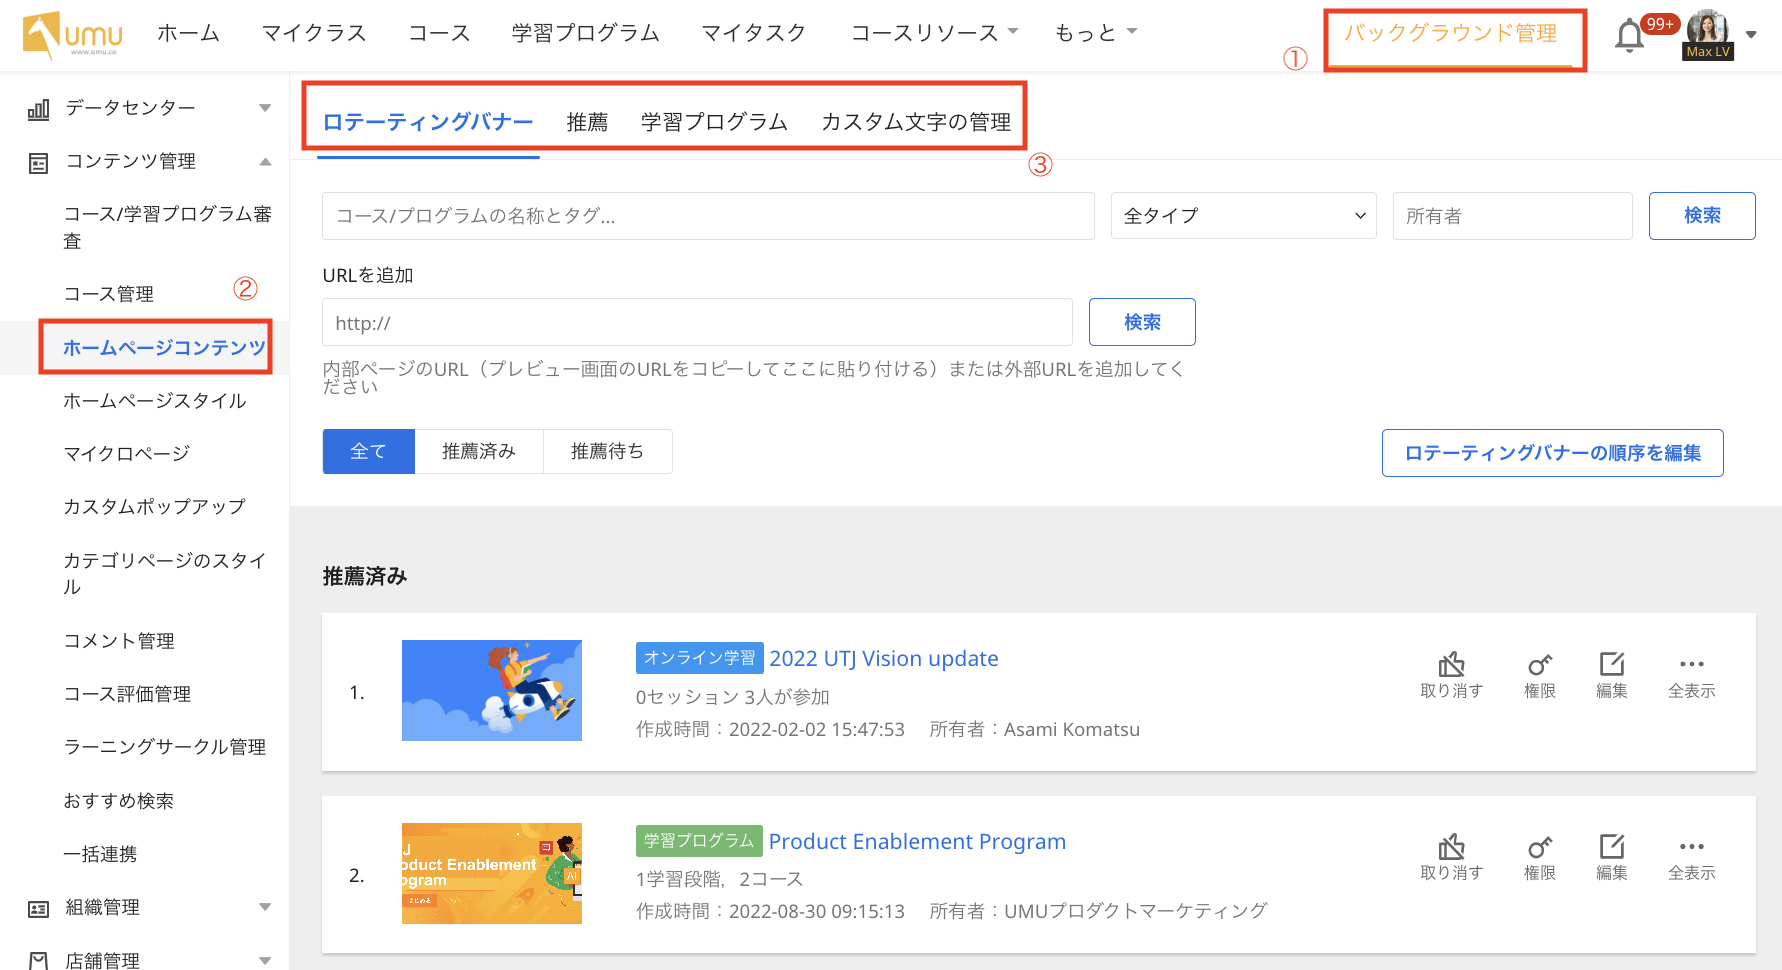1782x970 pixels.
Task: Click ロテーティングバナーの順序を編集 button
Action: tap(1552, 453)
